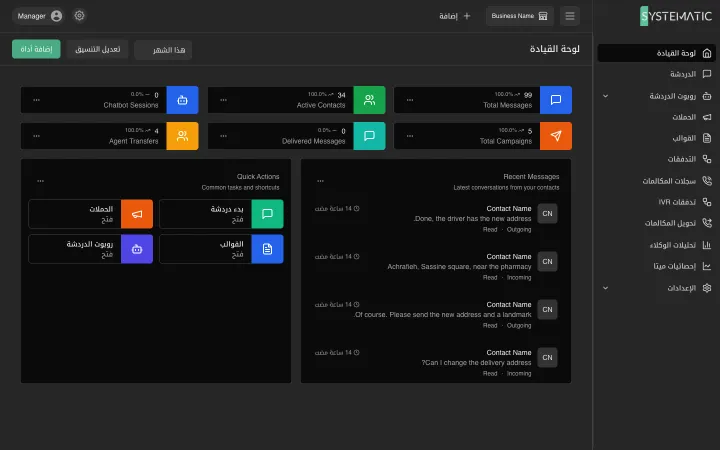Open the روبوت الدردشة quick action card
Image resolution: width=720 pixels, height=450 pixels.
coord(90,249)
